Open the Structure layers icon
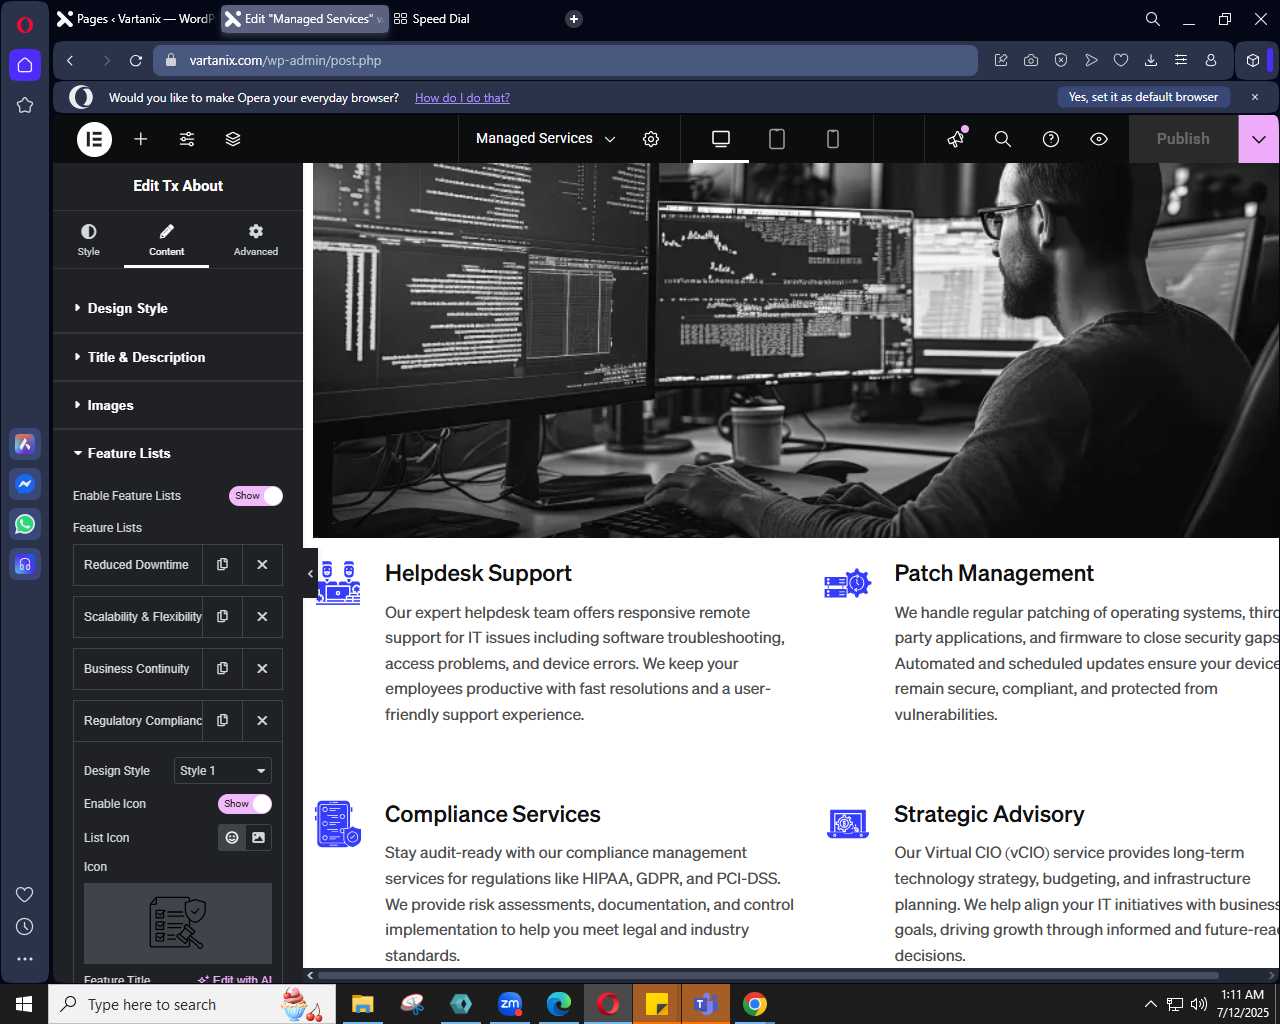 click(233, 139)
